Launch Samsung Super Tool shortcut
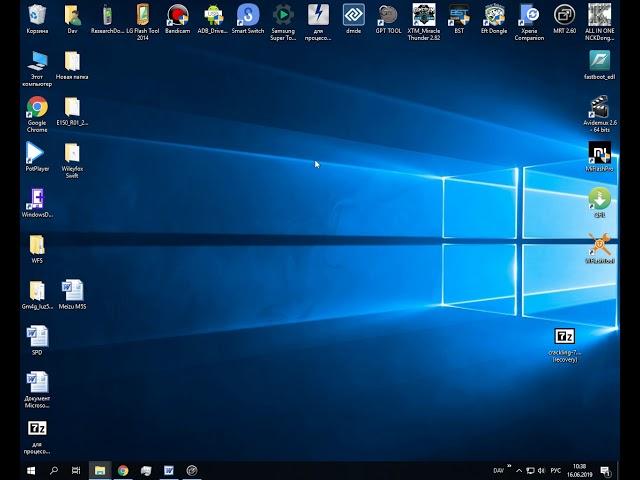640x480 pixels. [x=283, y=22]
